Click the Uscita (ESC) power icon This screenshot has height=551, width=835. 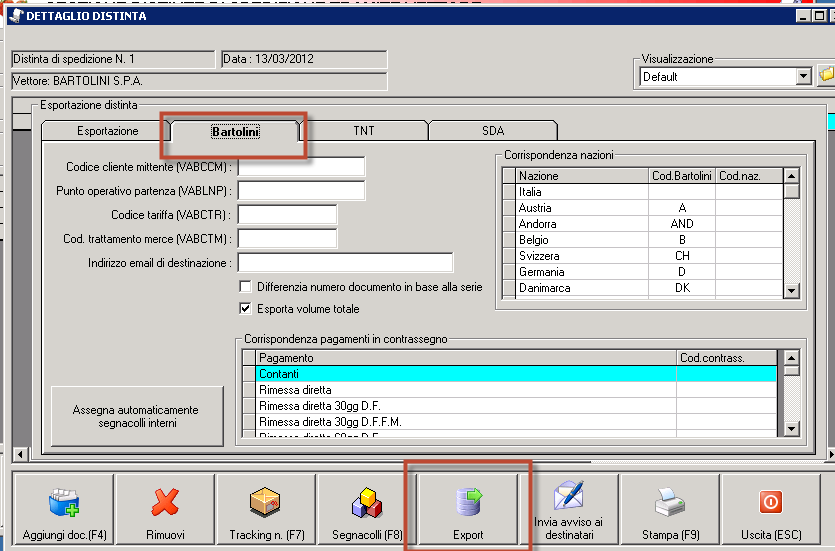(771, 508)
